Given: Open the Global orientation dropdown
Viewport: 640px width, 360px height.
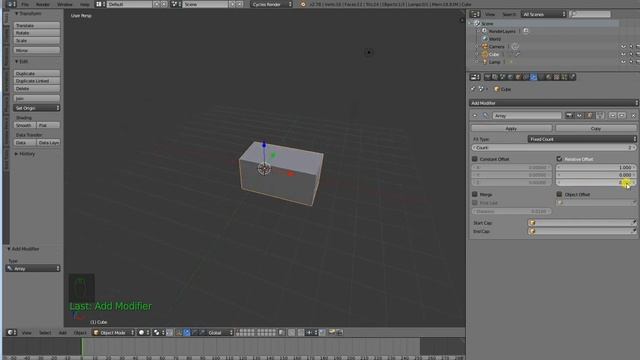Looking at the screenshot, I should (x=220, y=332).
